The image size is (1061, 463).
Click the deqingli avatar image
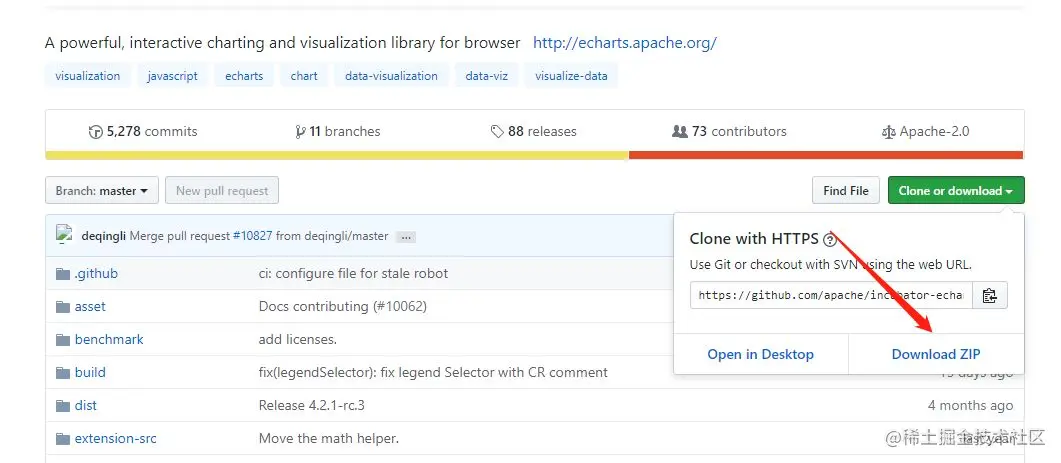[64, 235]
